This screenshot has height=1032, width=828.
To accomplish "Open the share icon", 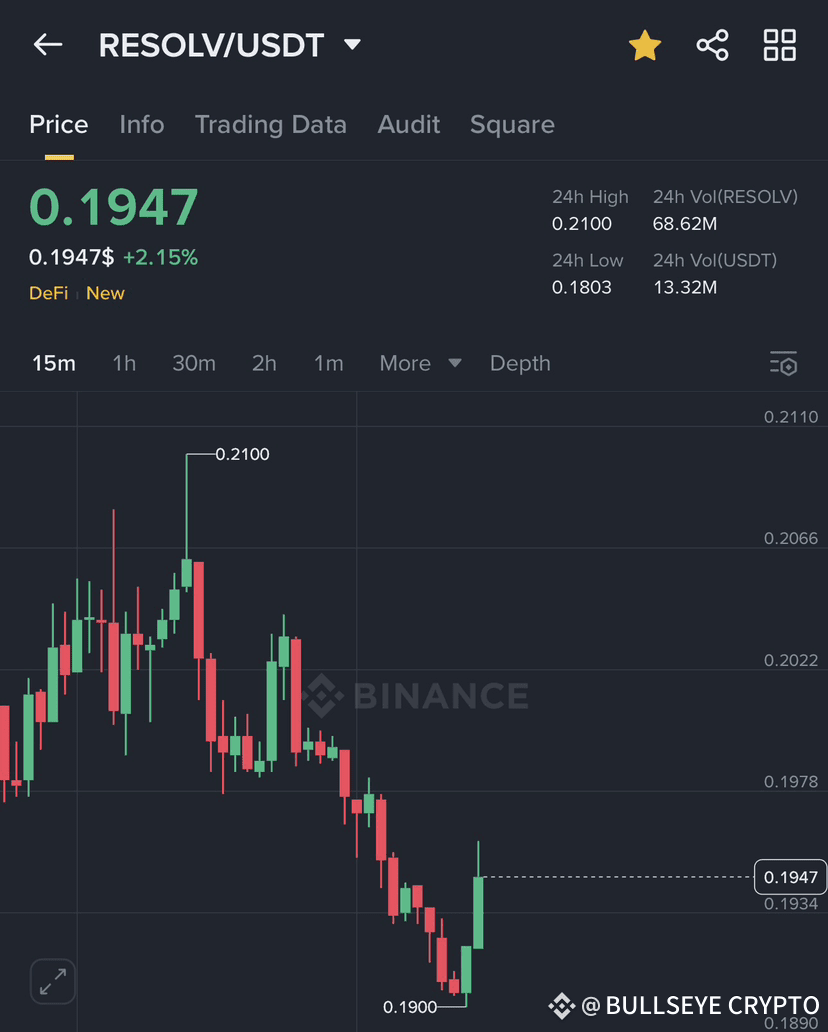I will [x=713, y=45].
